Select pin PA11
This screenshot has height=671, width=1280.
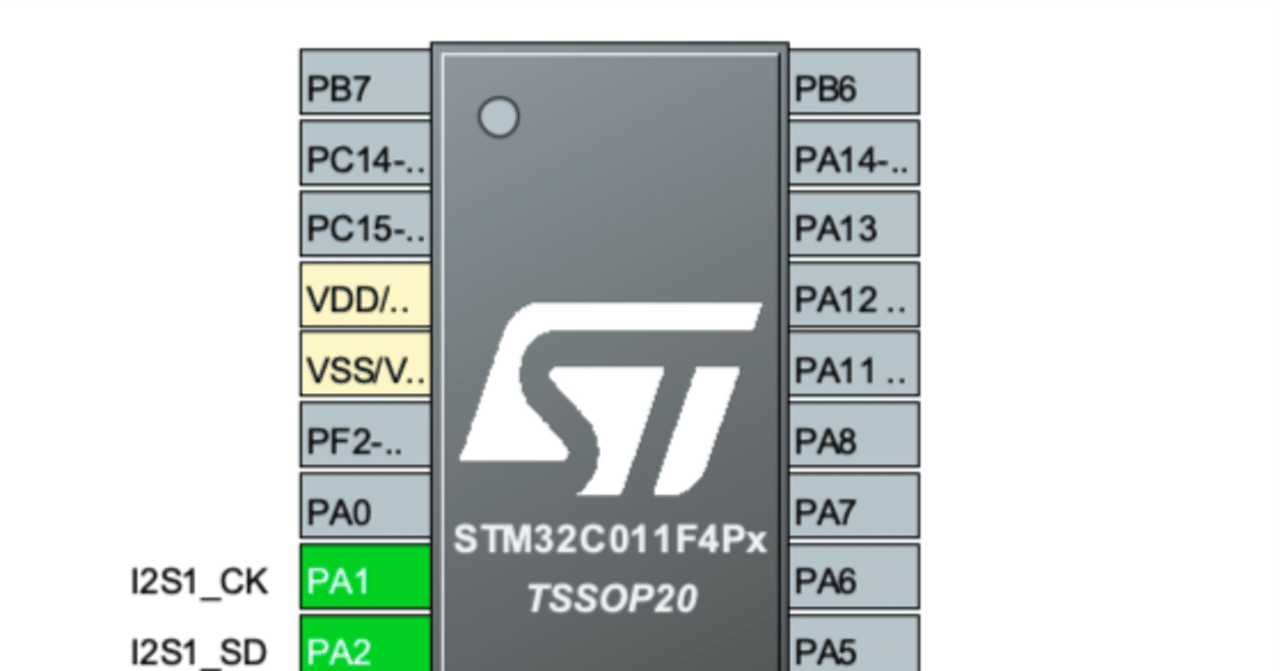[x=855, y=367]
